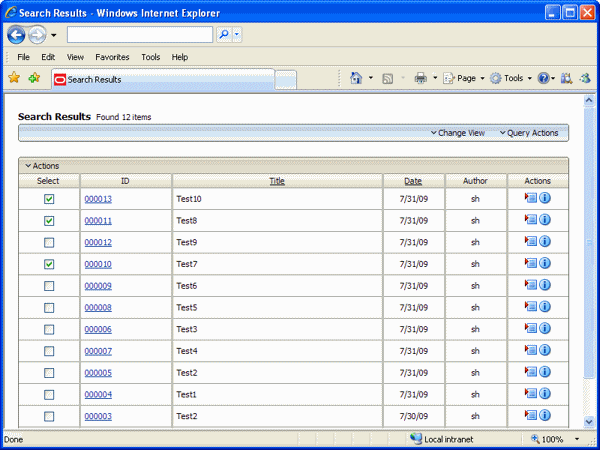Show content info for Test1 row

(545, 393)
